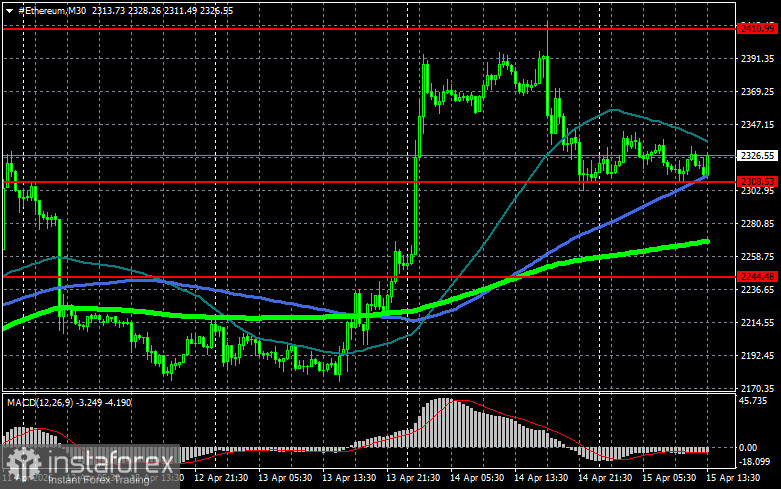Image resolution: width=781 pixels, height=489 pixels.
Task: Click the red 2308.53 level price tag
Action: coord(757,182)
